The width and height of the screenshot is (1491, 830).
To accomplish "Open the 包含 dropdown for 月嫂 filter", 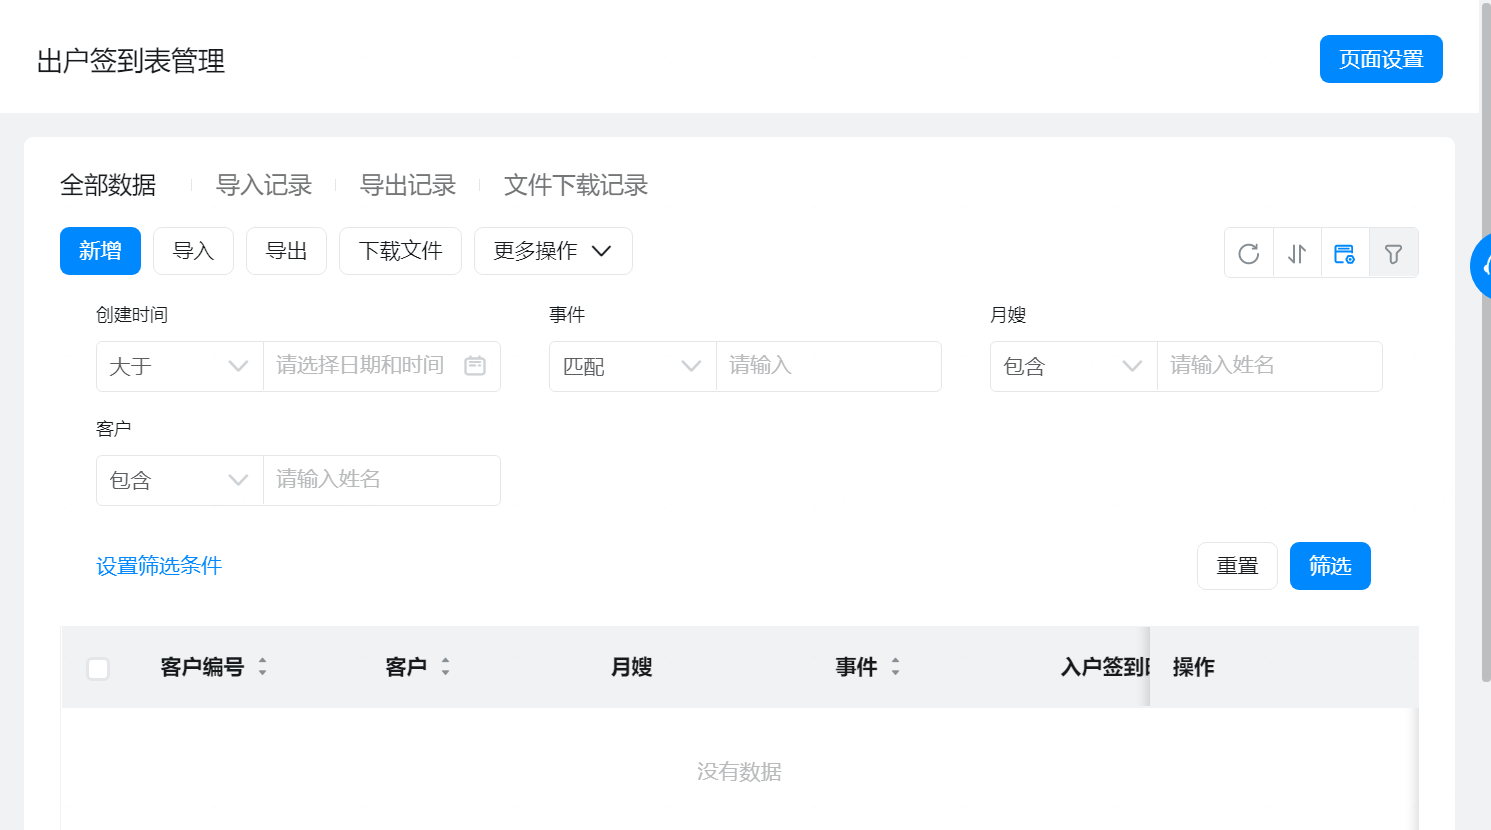I will coord(1074,366).
